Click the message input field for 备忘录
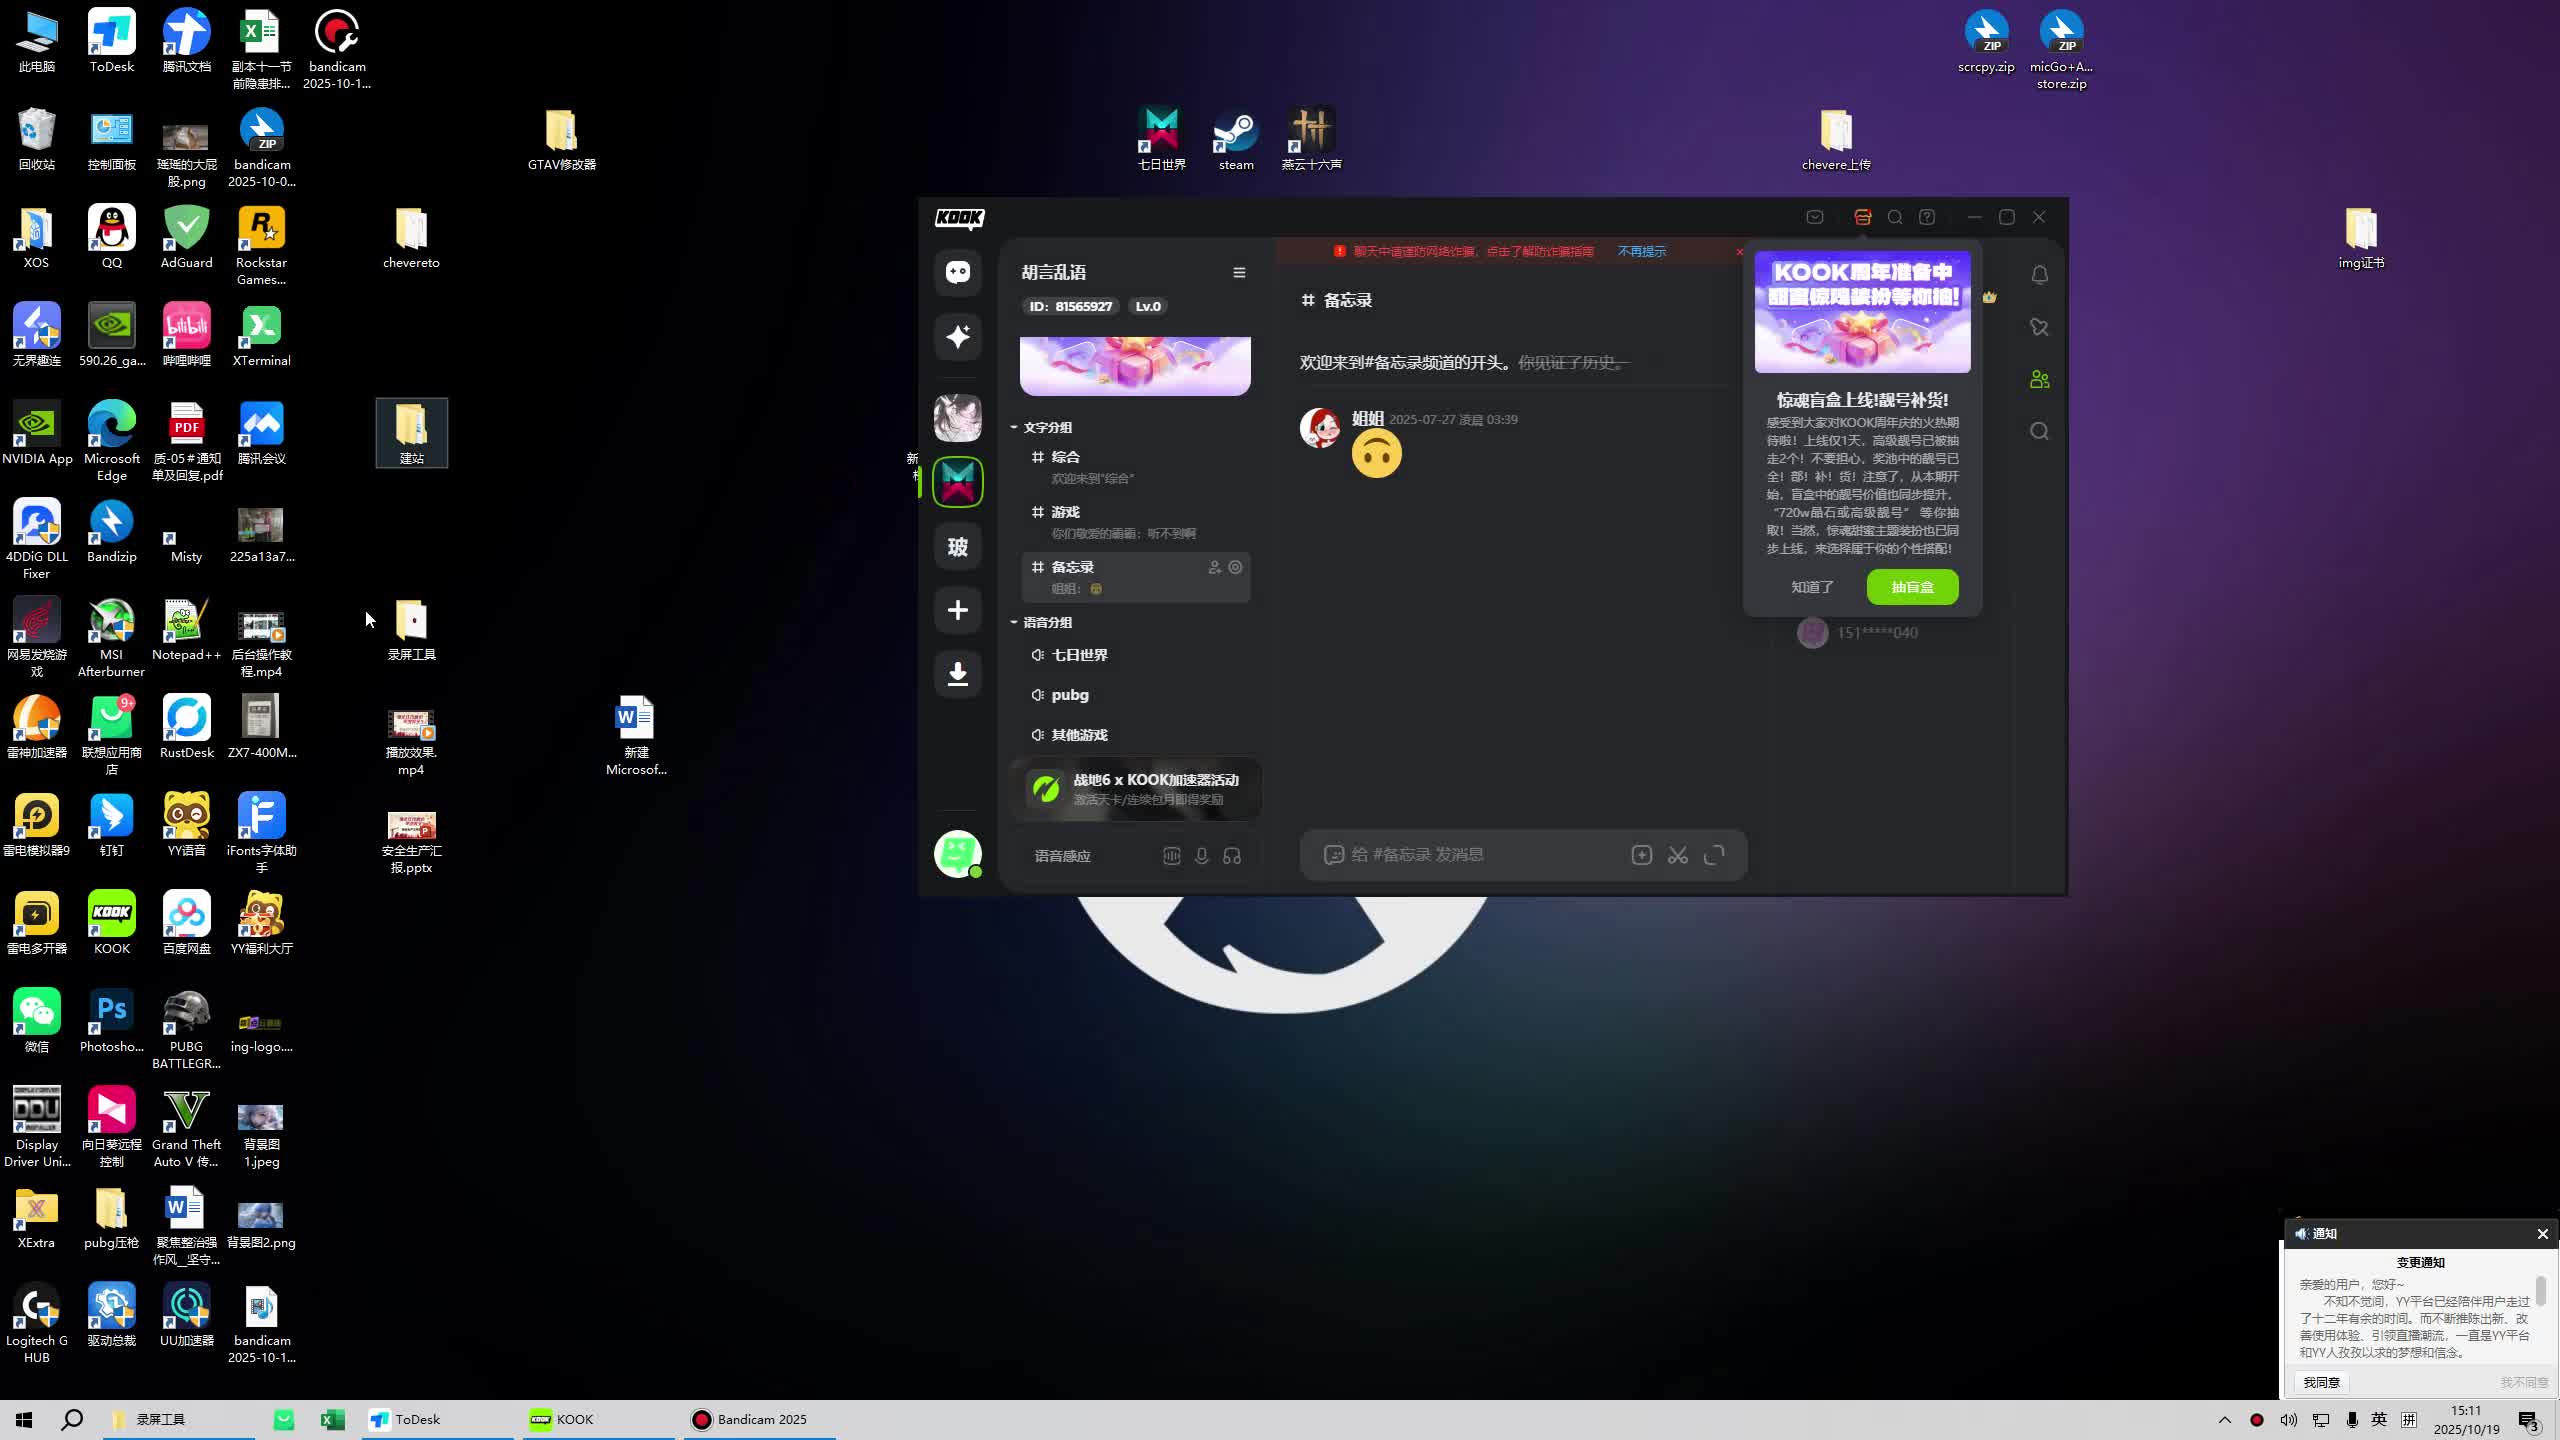This screenshot has height=1440, width=2560. pyautogui.click(x=1480, y=855)
